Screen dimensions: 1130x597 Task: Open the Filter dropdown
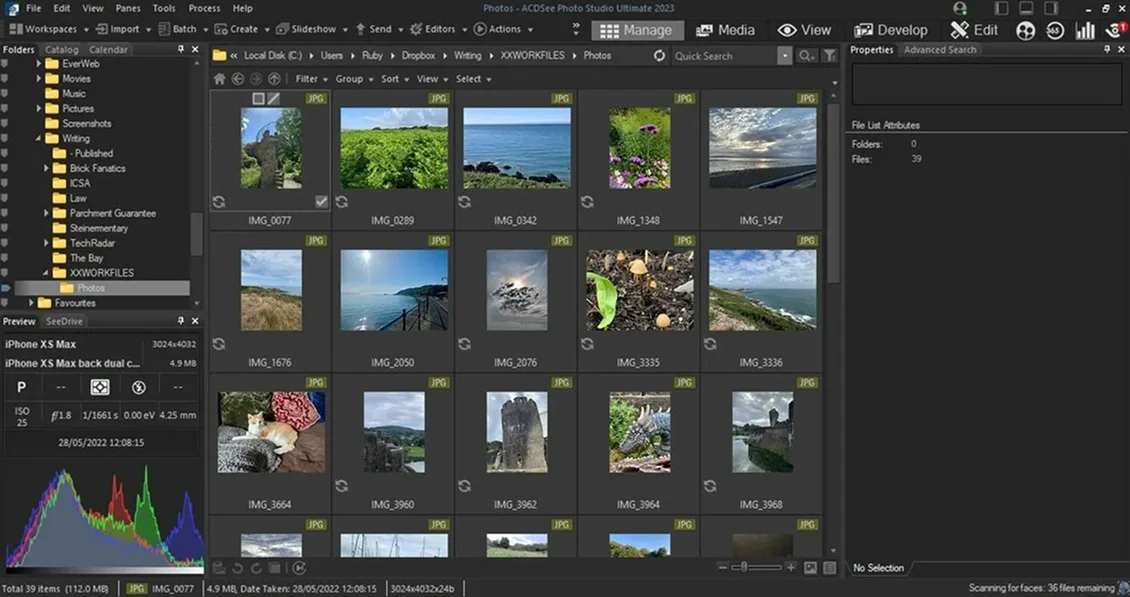[310, 79]
